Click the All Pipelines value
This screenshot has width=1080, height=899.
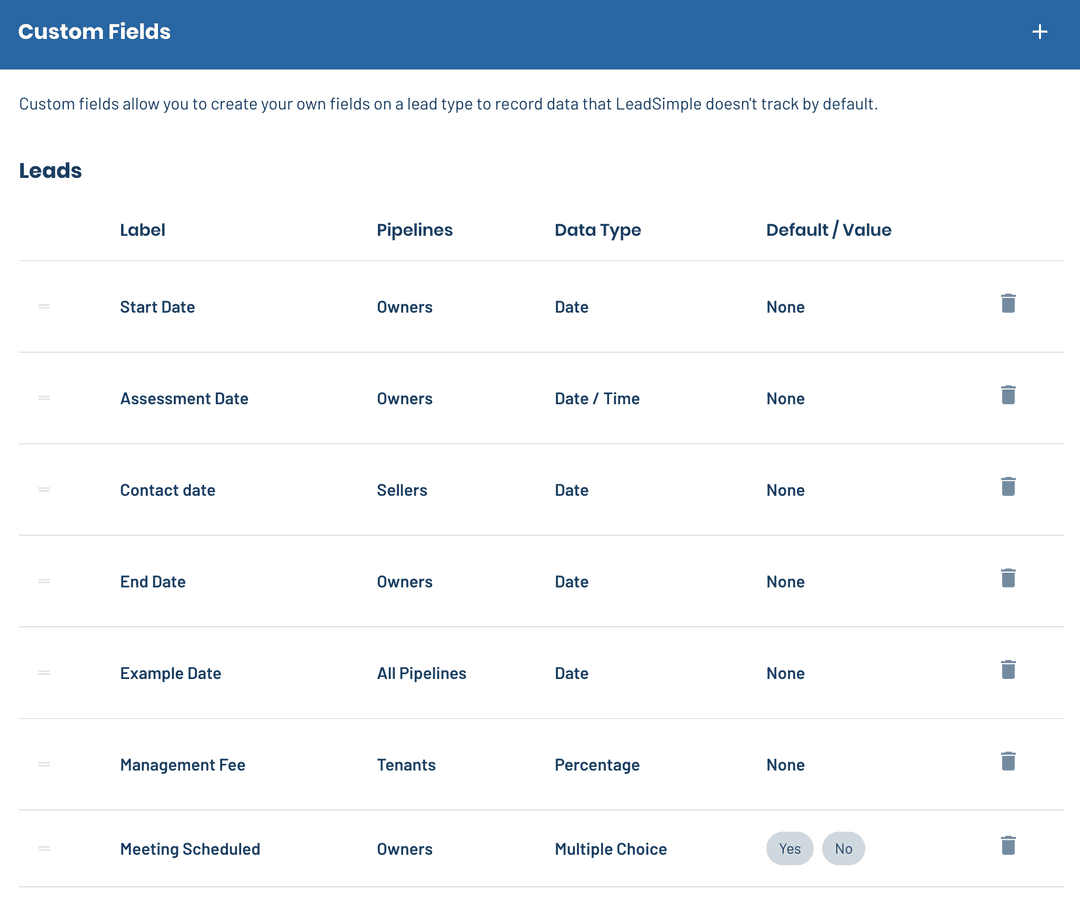coord(421,674)
